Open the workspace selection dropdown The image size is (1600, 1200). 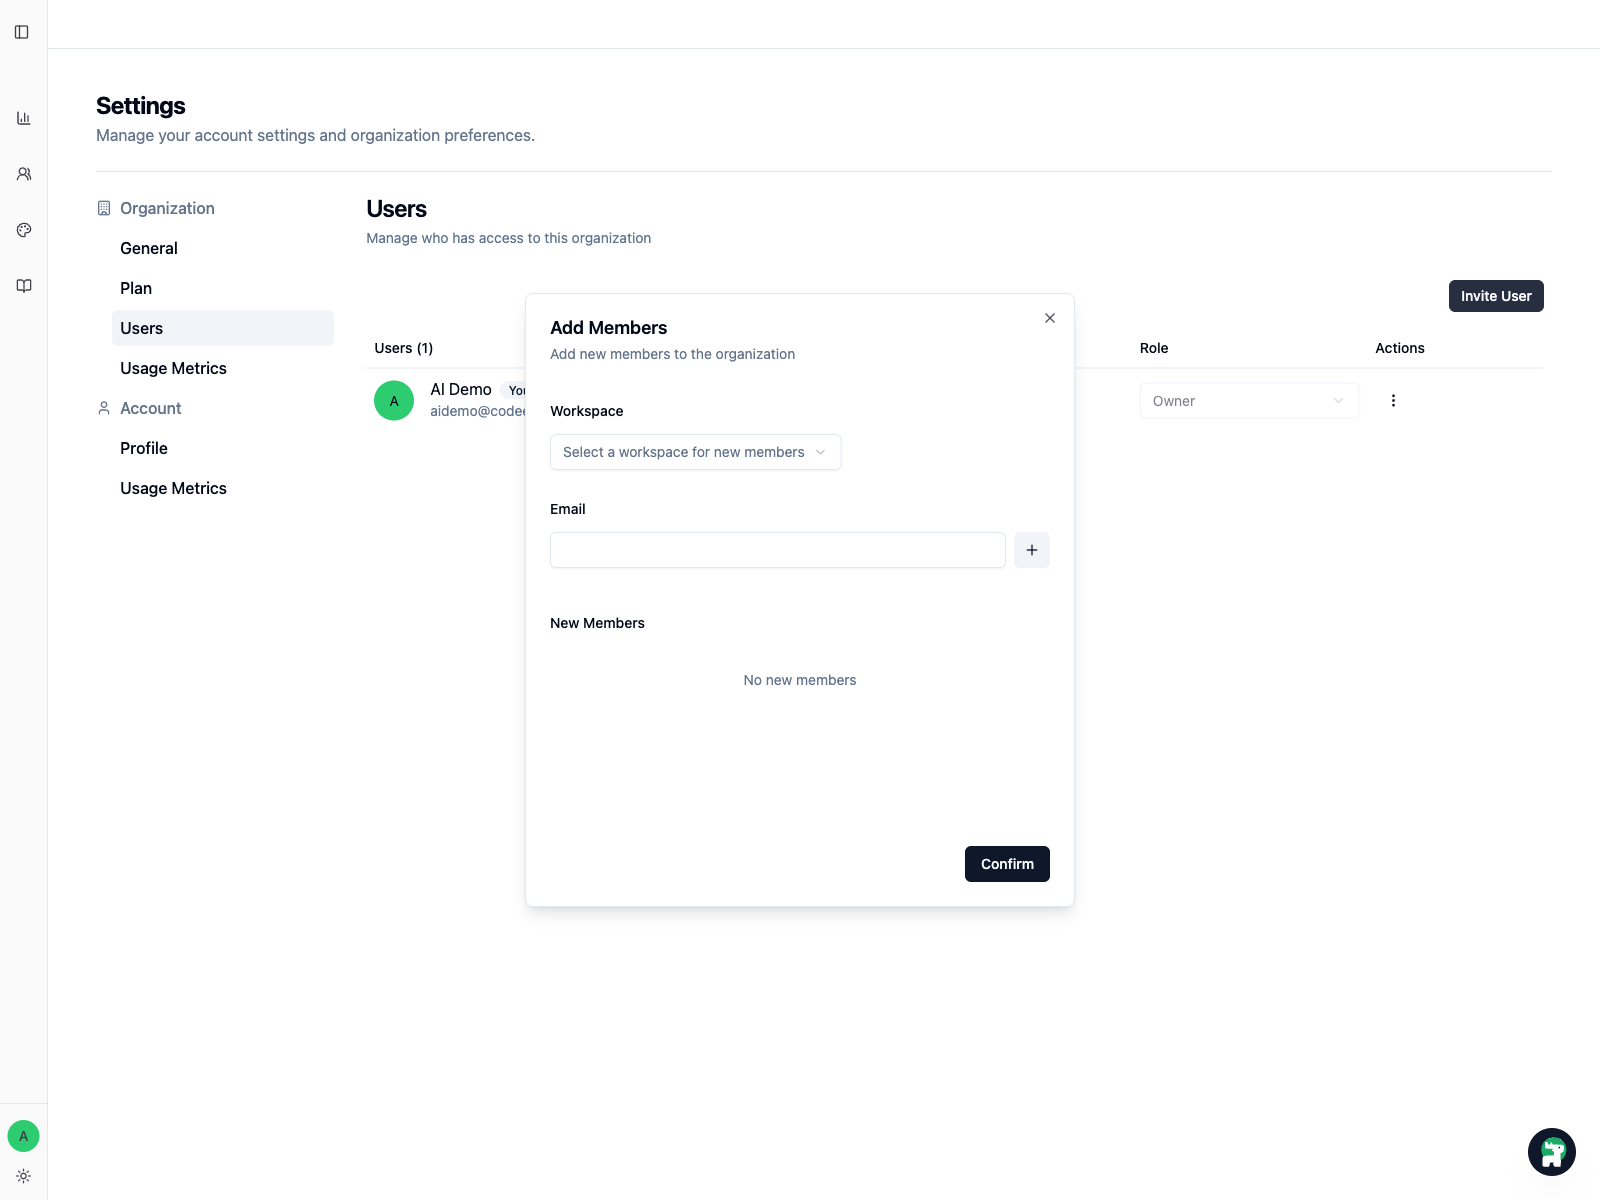[694, 452]
